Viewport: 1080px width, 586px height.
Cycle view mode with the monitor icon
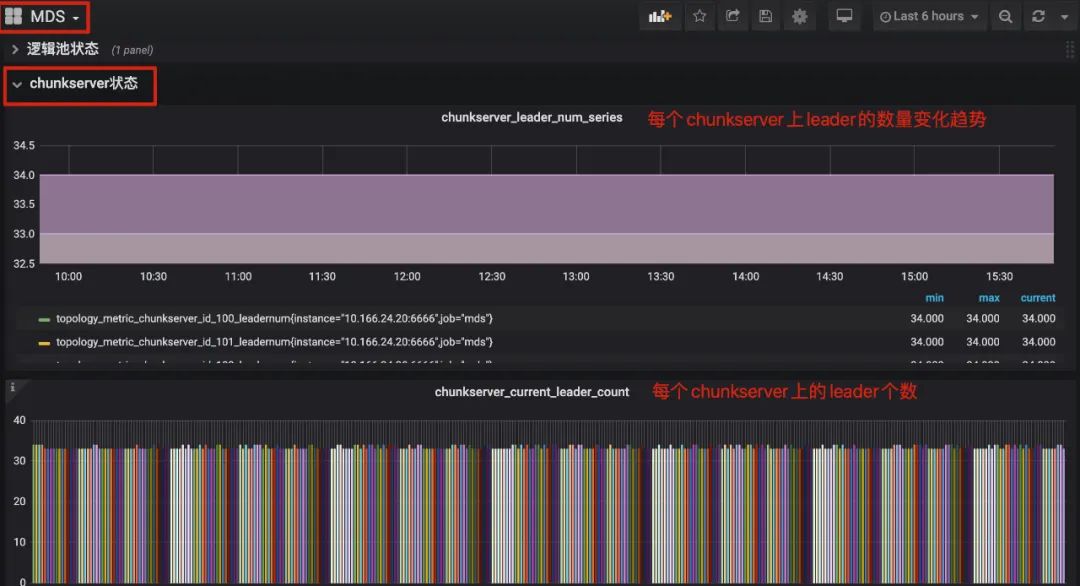(x=844, y=16)
